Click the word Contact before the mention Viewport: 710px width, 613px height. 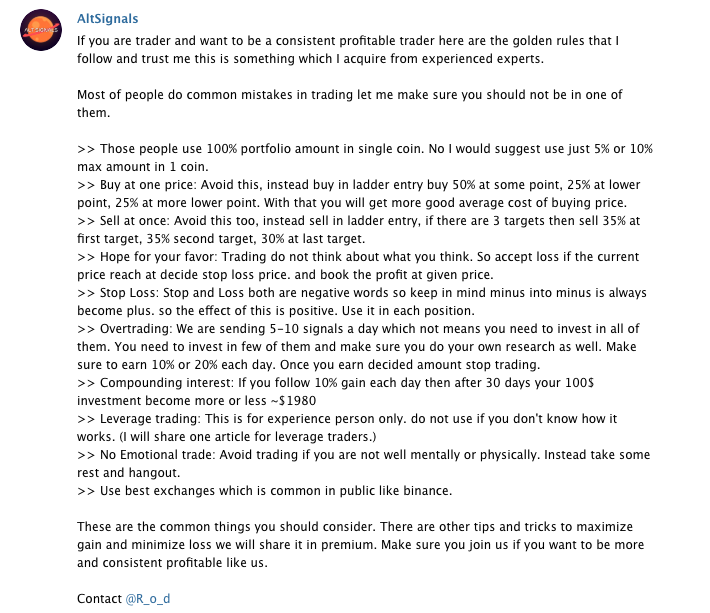[x=99, y=598]
